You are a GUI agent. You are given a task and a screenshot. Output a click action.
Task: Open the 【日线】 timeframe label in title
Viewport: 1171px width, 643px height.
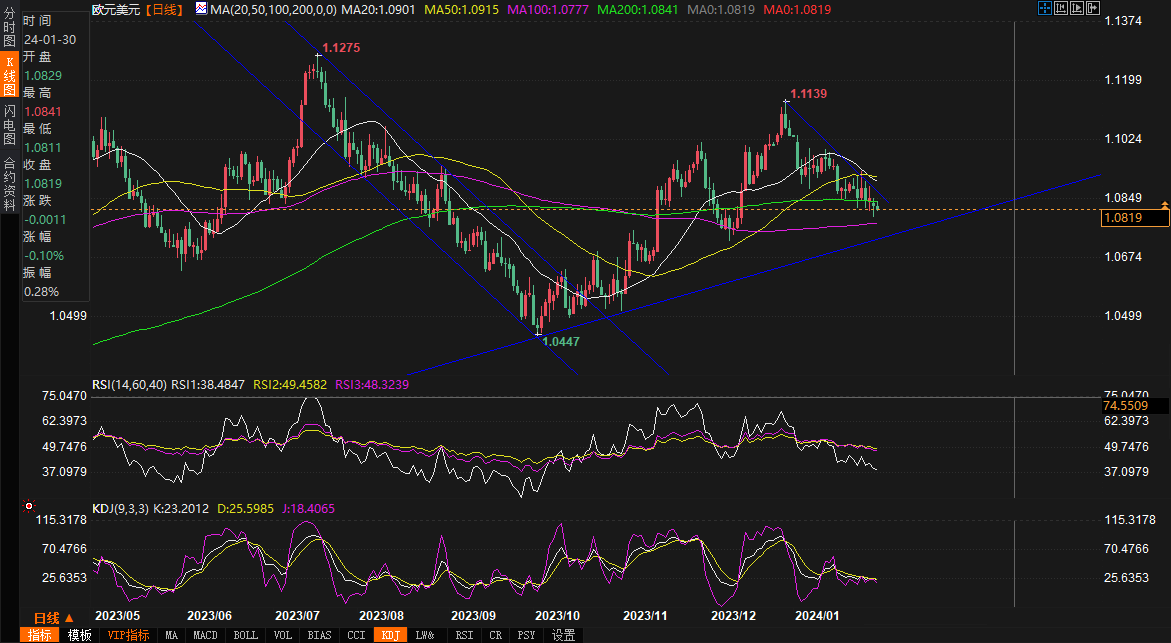[164, 9]
